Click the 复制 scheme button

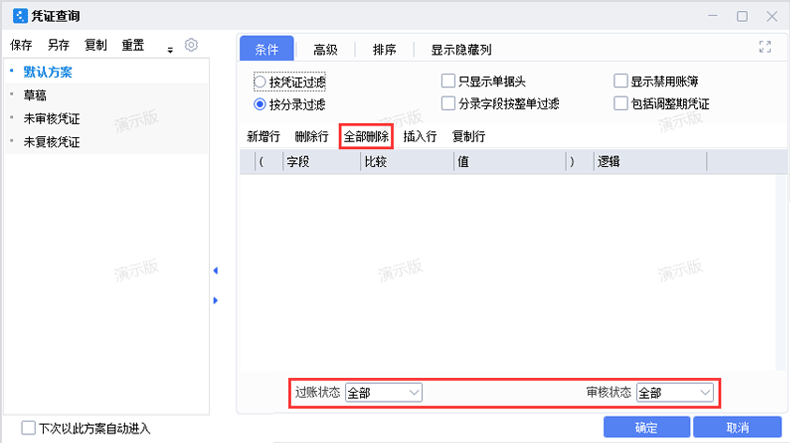point(96,45)
